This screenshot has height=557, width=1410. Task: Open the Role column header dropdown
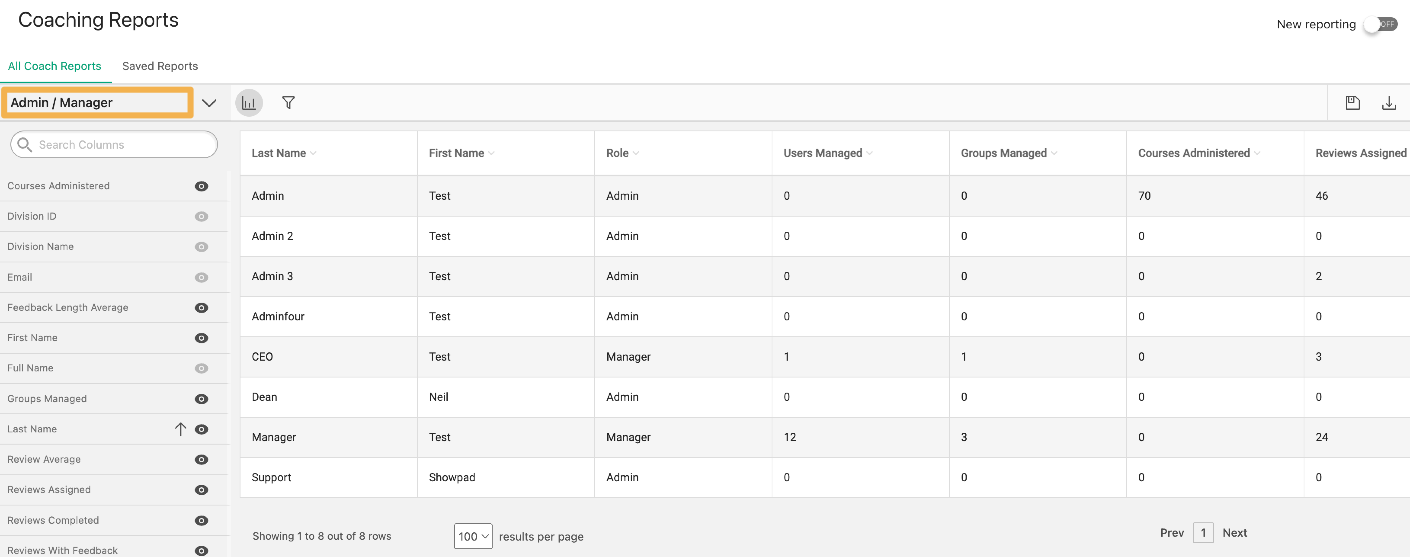coord(636,154)
